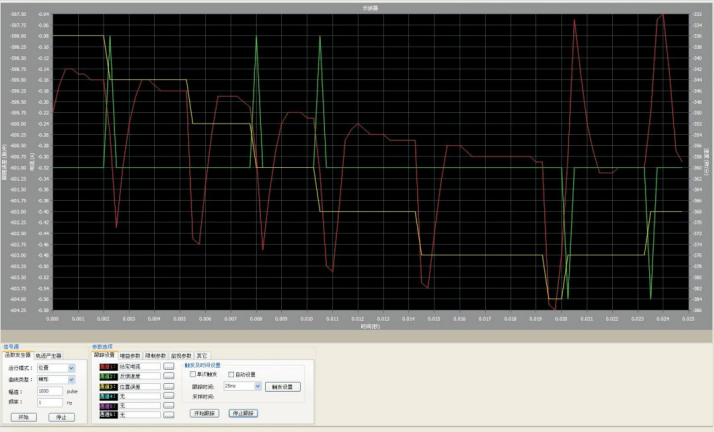Click the 触发设置 button

click(283, 385)
